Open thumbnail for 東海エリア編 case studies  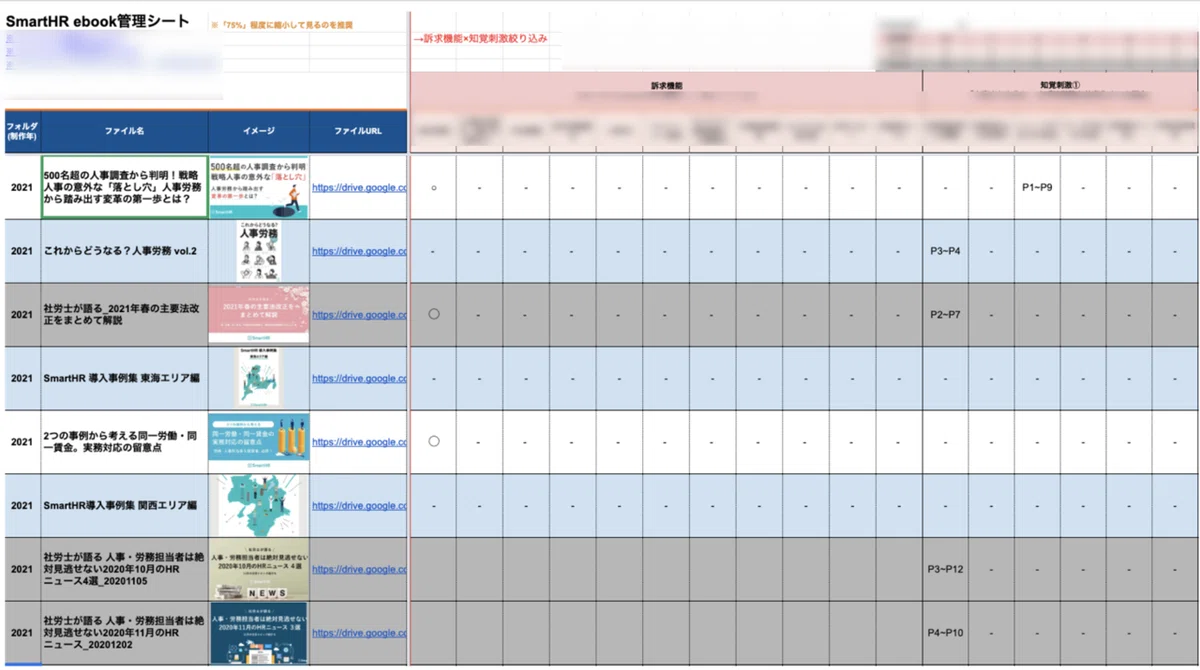click(259, 378)
